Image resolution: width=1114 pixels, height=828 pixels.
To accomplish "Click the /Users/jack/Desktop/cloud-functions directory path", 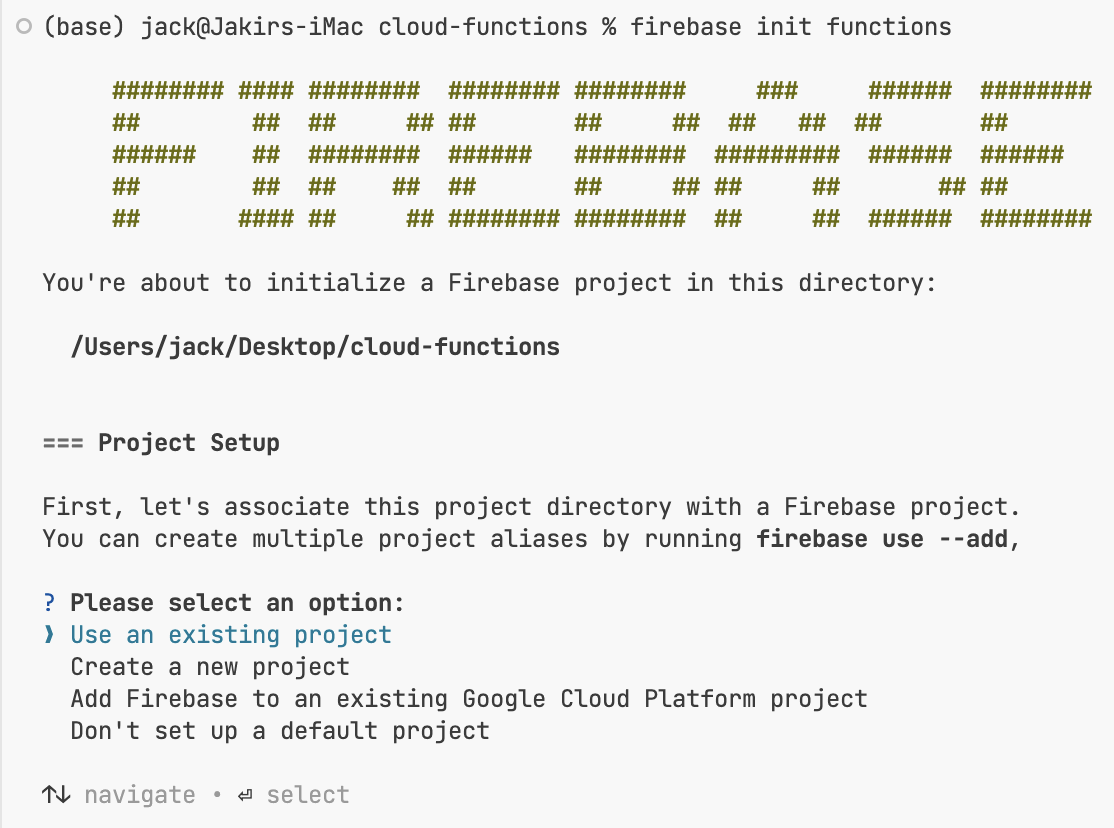I will (x=315, y=347).
